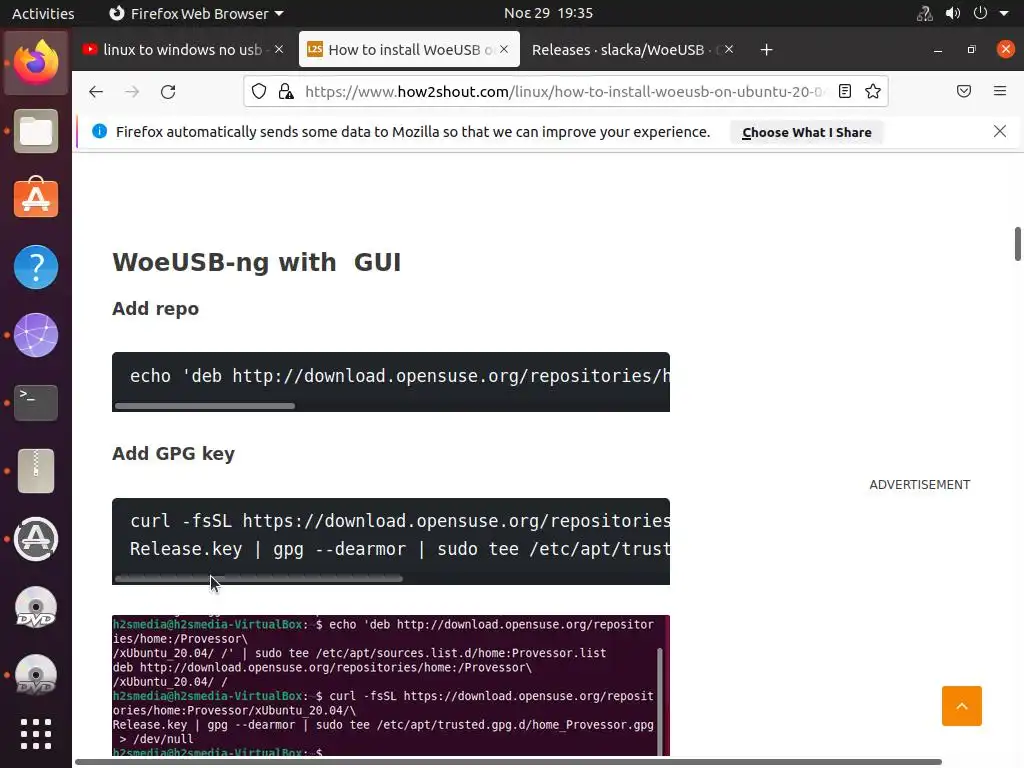Click the 'Add repo' subheading
This screenshot has width=1024, height=768.
tap(155, 308)
